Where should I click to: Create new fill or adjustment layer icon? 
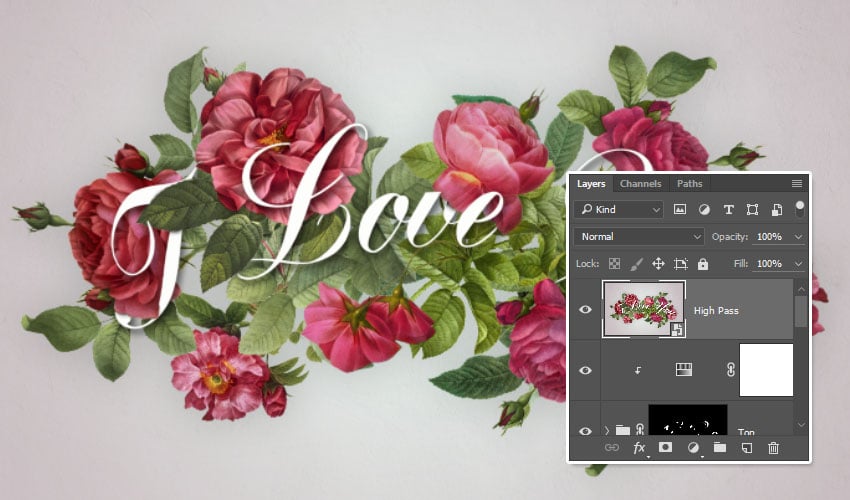(x=693, y=448)
